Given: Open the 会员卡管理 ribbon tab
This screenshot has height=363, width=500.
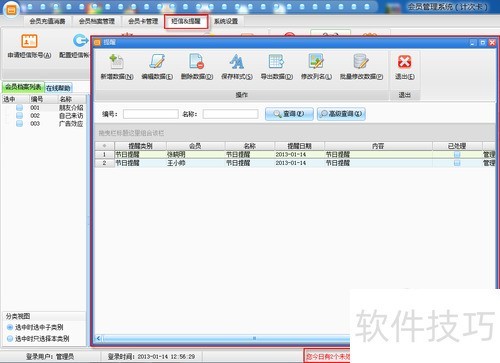Looking at the screenshot, I should point(143,21).
